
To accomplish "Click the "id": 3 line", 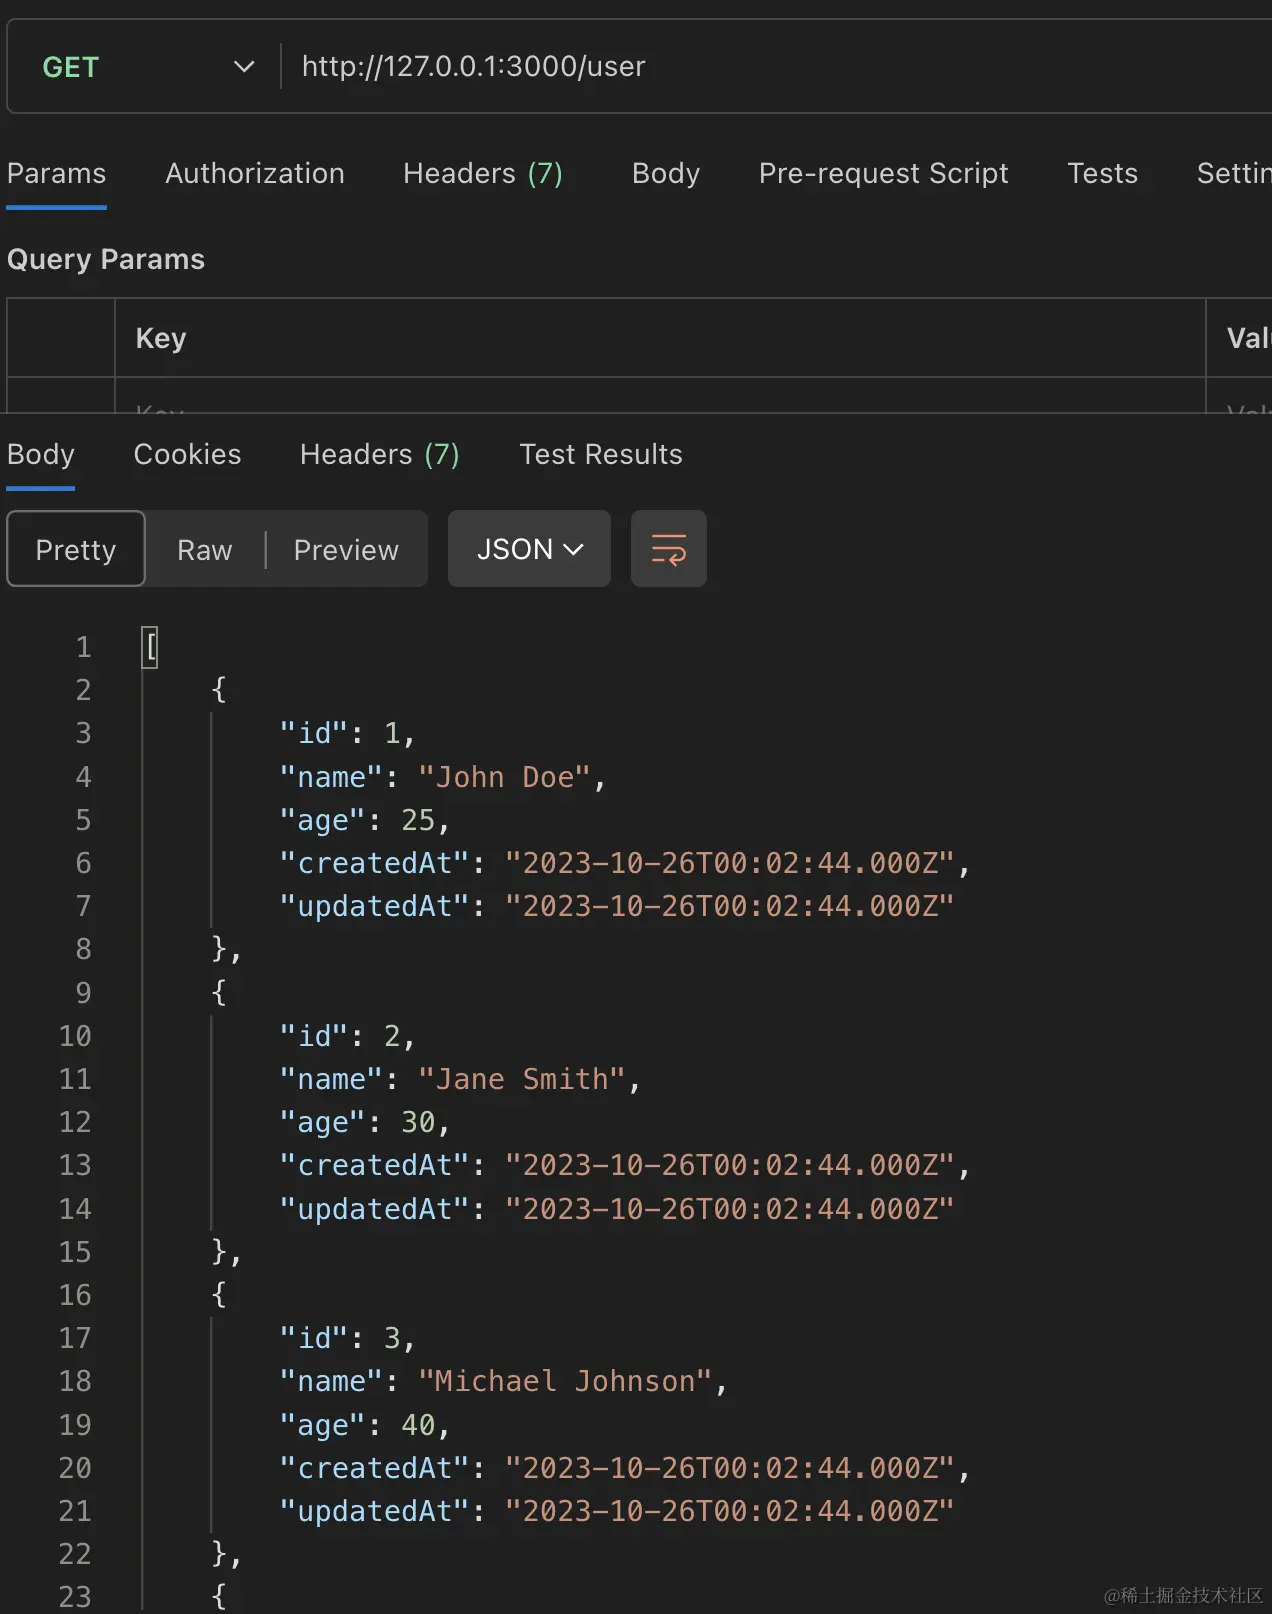I will tap(347, 1338).
